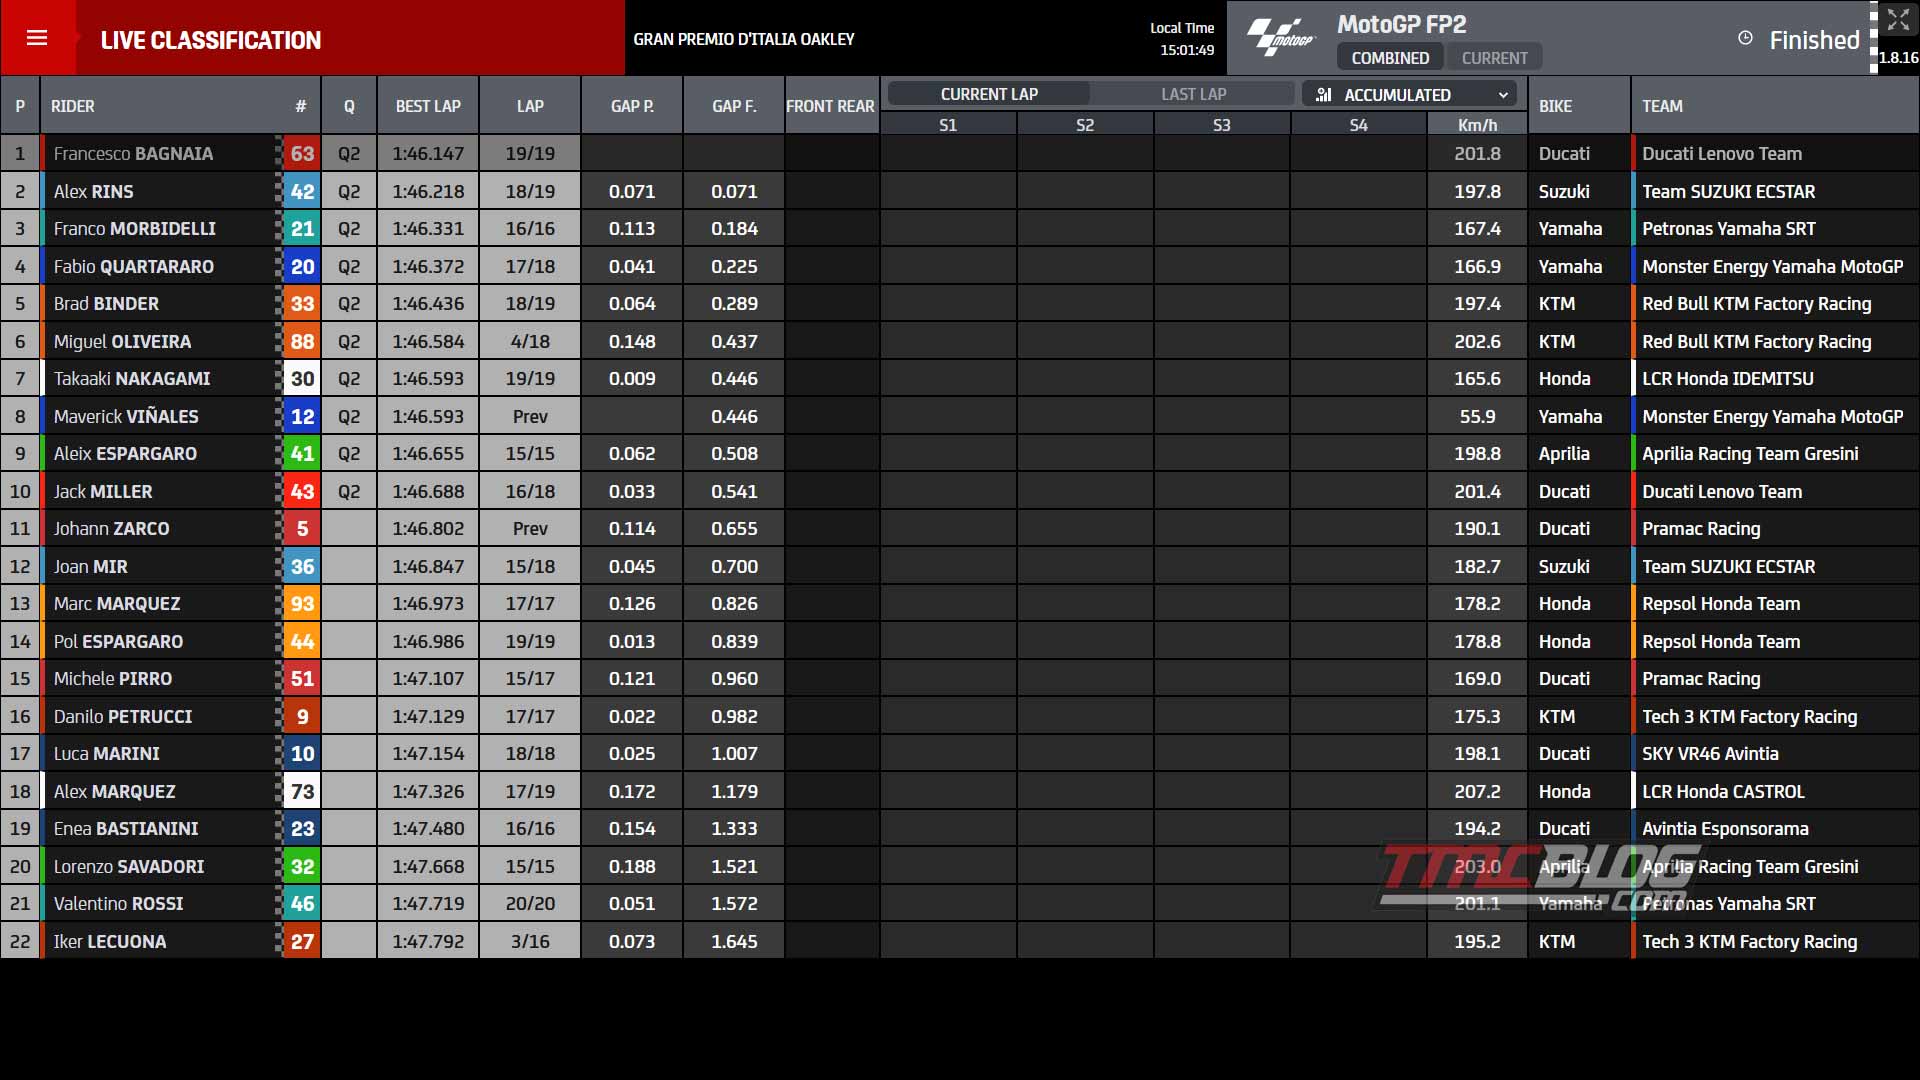The width and height of the screenshot is (1920, 1080).
Task: Click lap count 20/20
Action: (x=530, y=904)
